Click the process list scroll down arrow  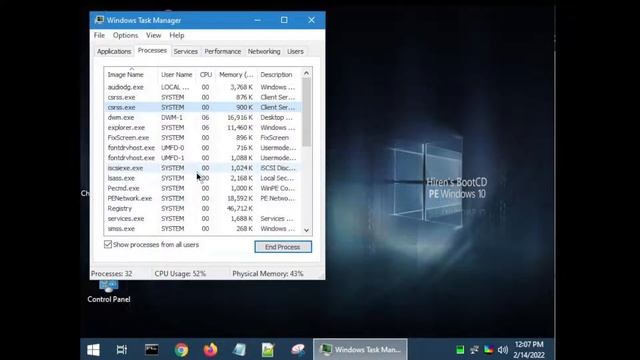(307, 230)
